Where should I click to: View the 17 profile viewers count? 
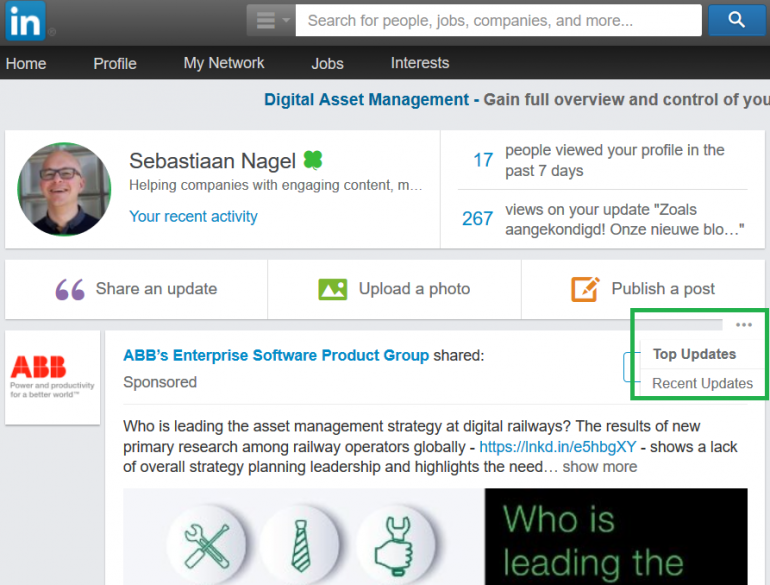coord(483,160)
